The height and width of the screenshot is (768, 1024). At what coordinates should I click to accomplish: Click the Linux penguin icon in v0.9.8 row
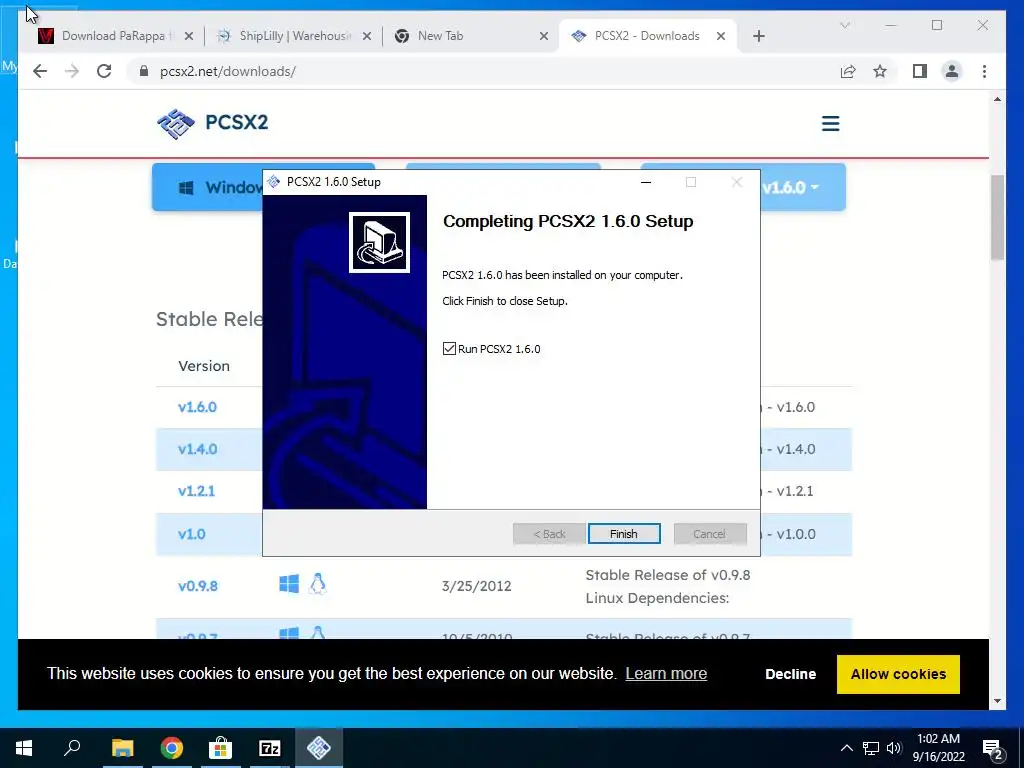pos(317,583)
